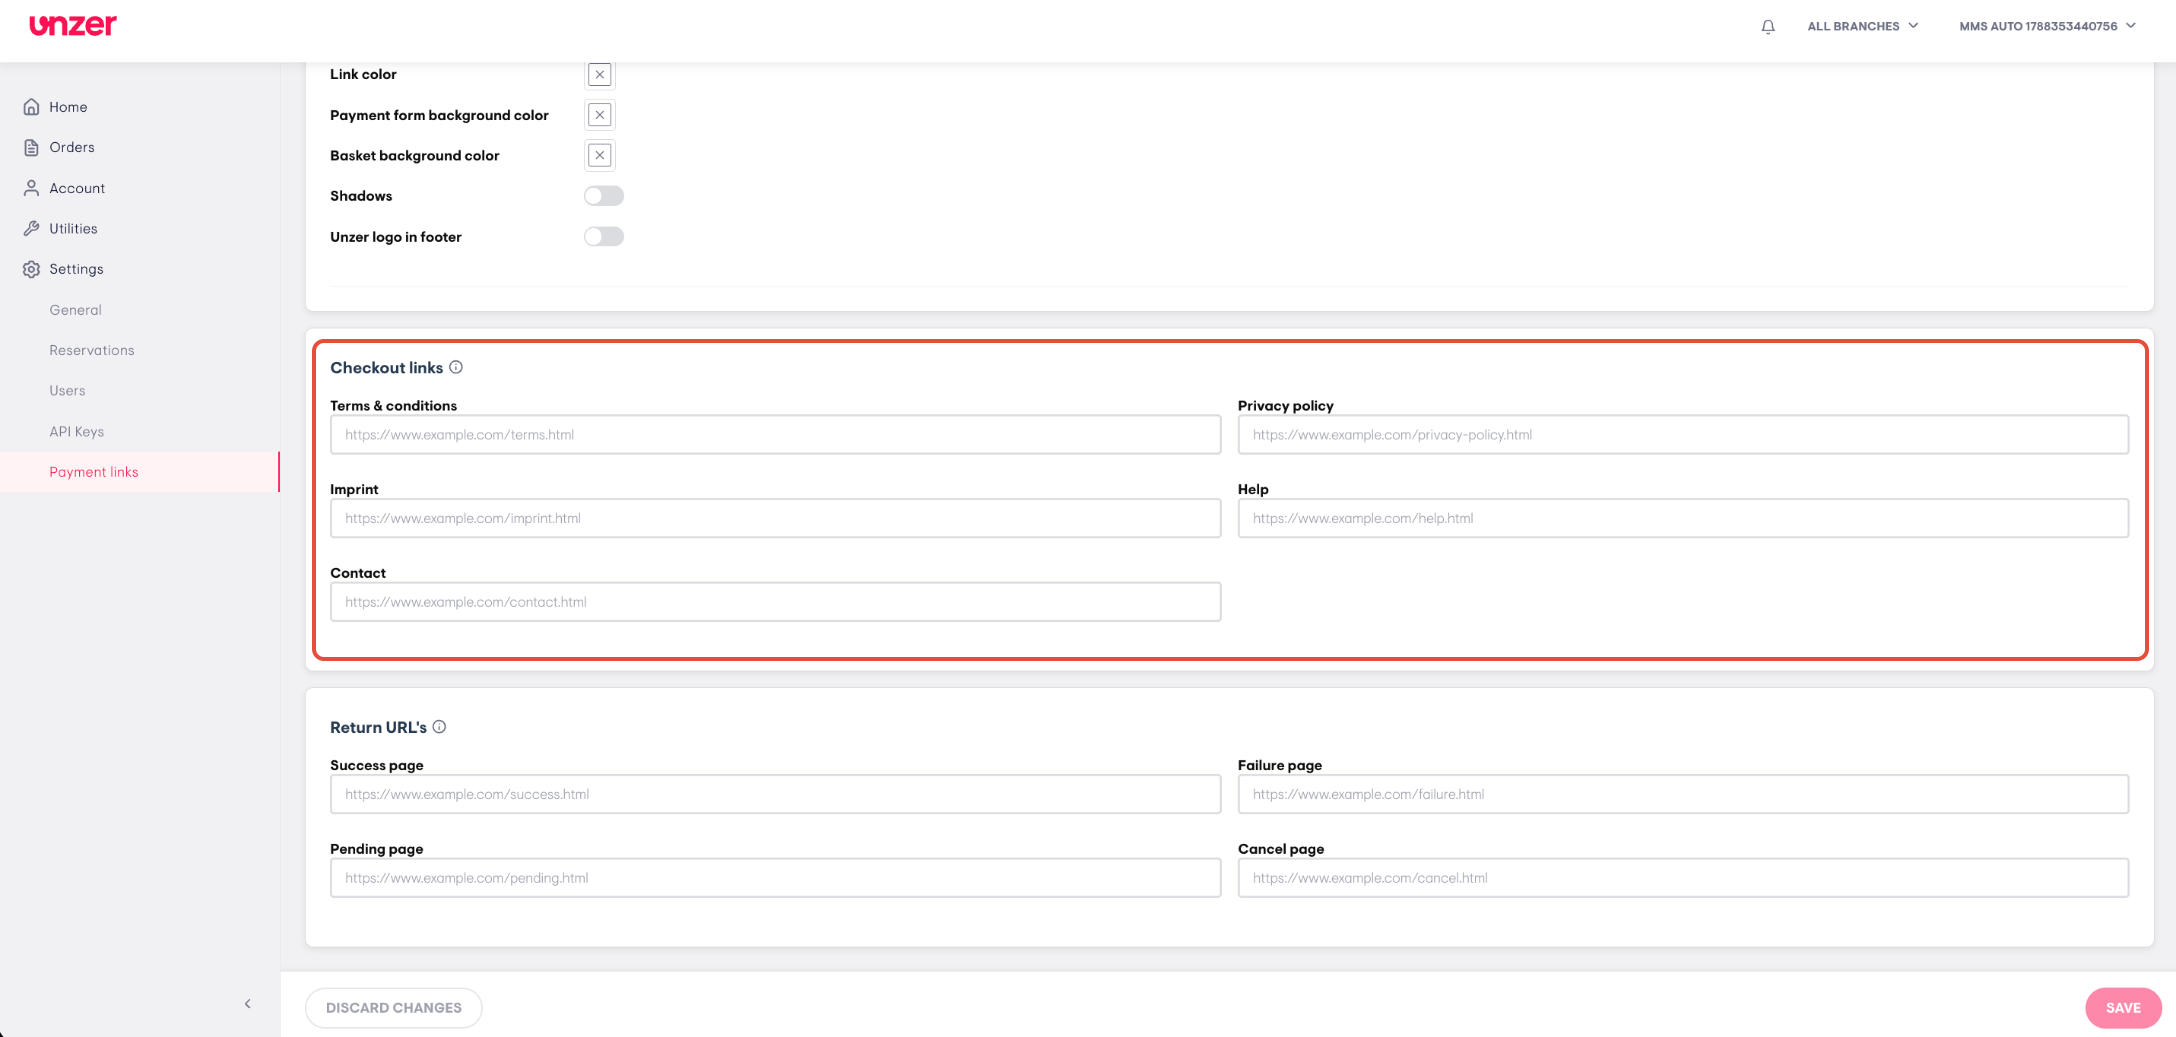Screen dimensions: 2176x1037
Task: Click the Account label in sidebar
Action: click(77, 188)
